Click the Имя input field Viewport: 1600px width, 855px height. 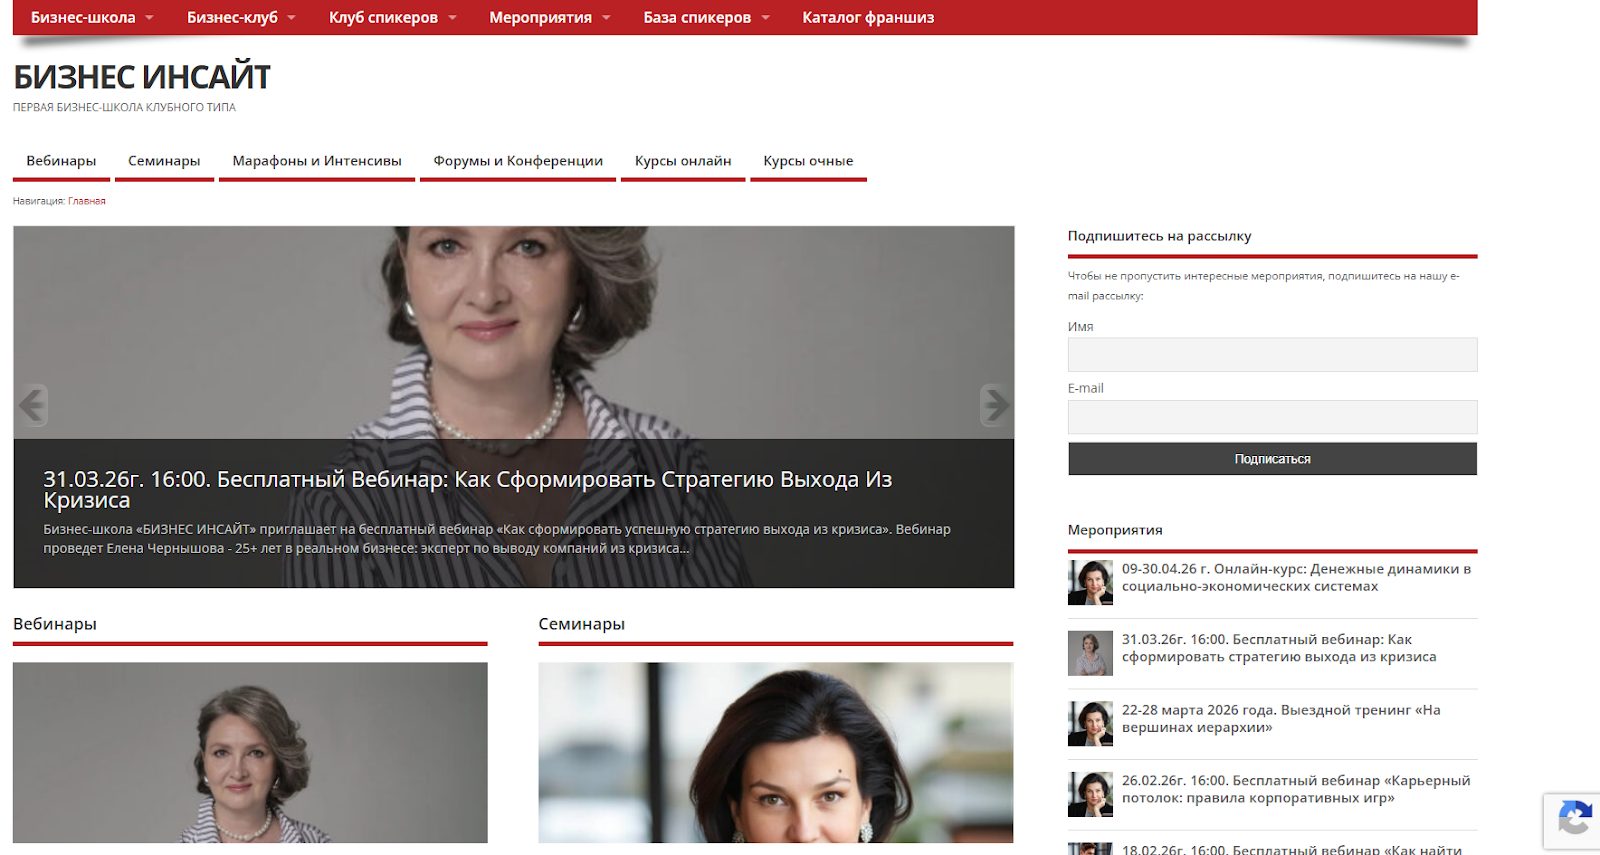[x=1272, y=355]
